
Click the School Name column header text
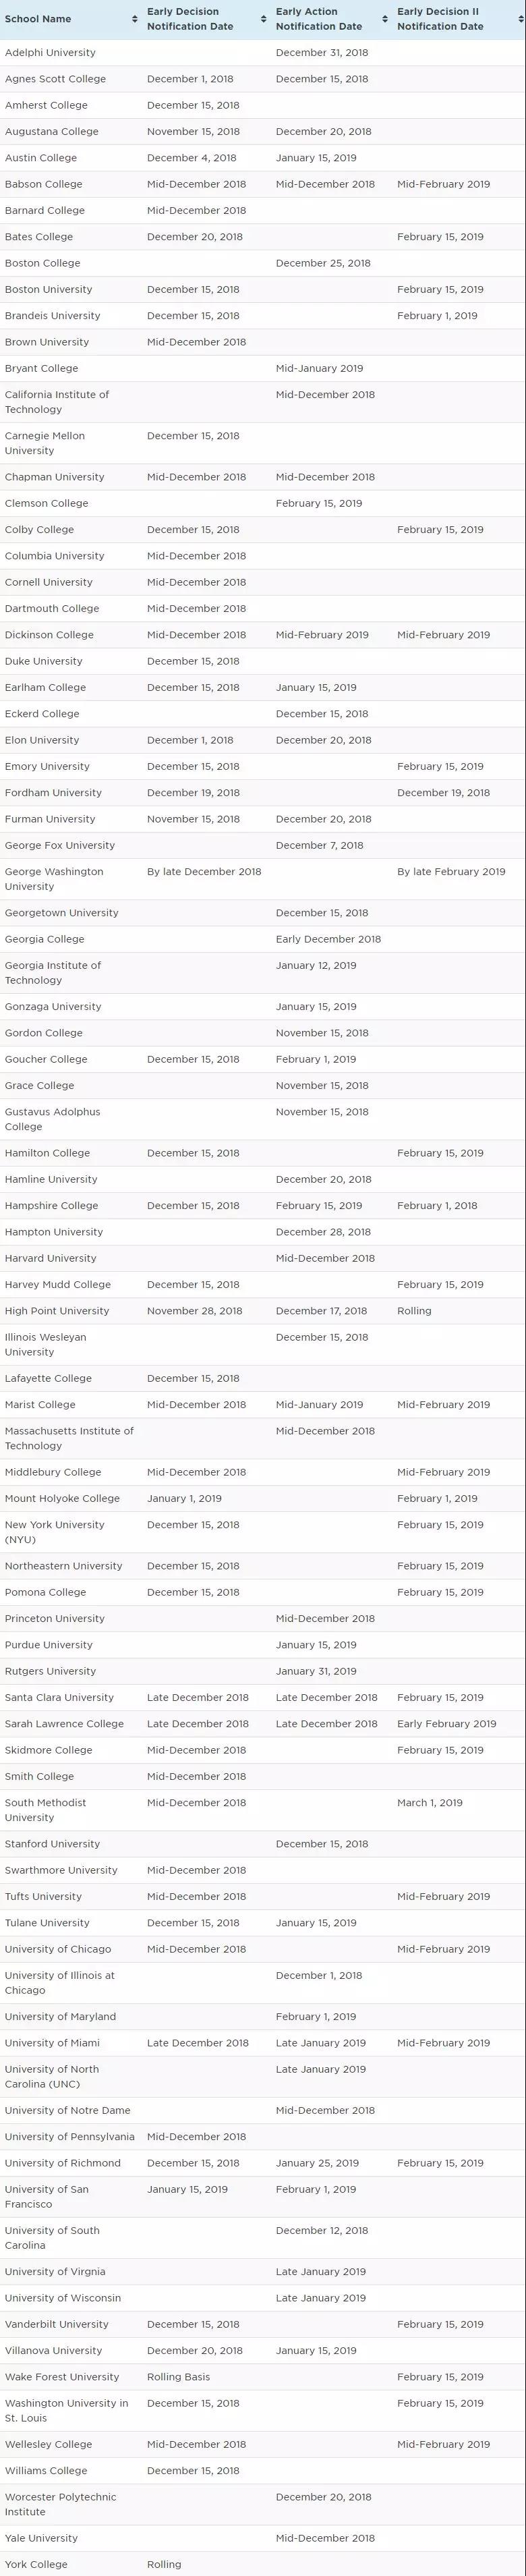(38, 19)
